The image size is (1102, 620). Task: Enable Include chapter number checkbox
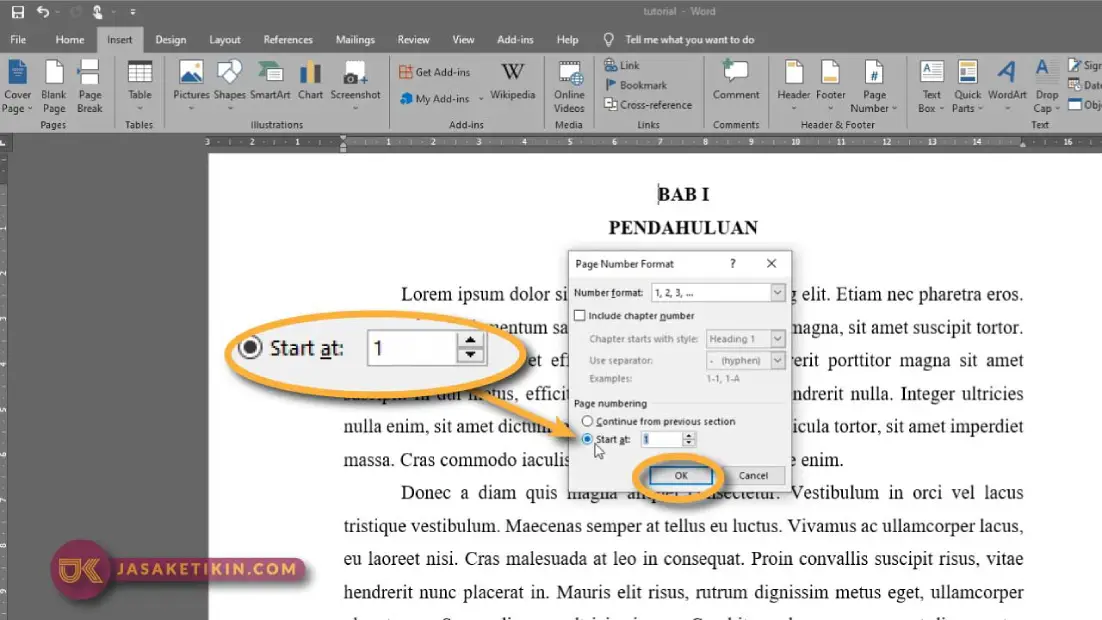pos(581,316)
